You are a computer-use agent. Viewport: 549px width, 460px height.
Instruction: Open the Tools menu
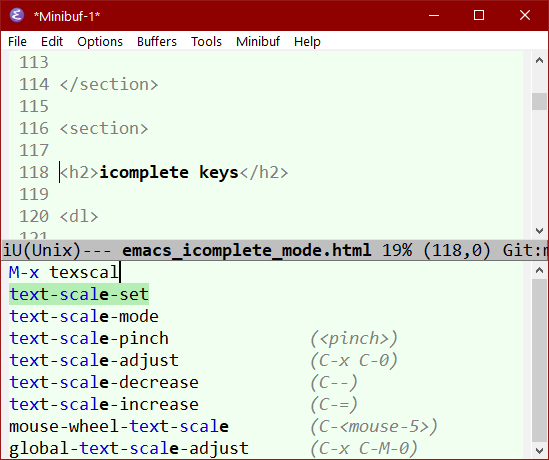pos(206,42)
